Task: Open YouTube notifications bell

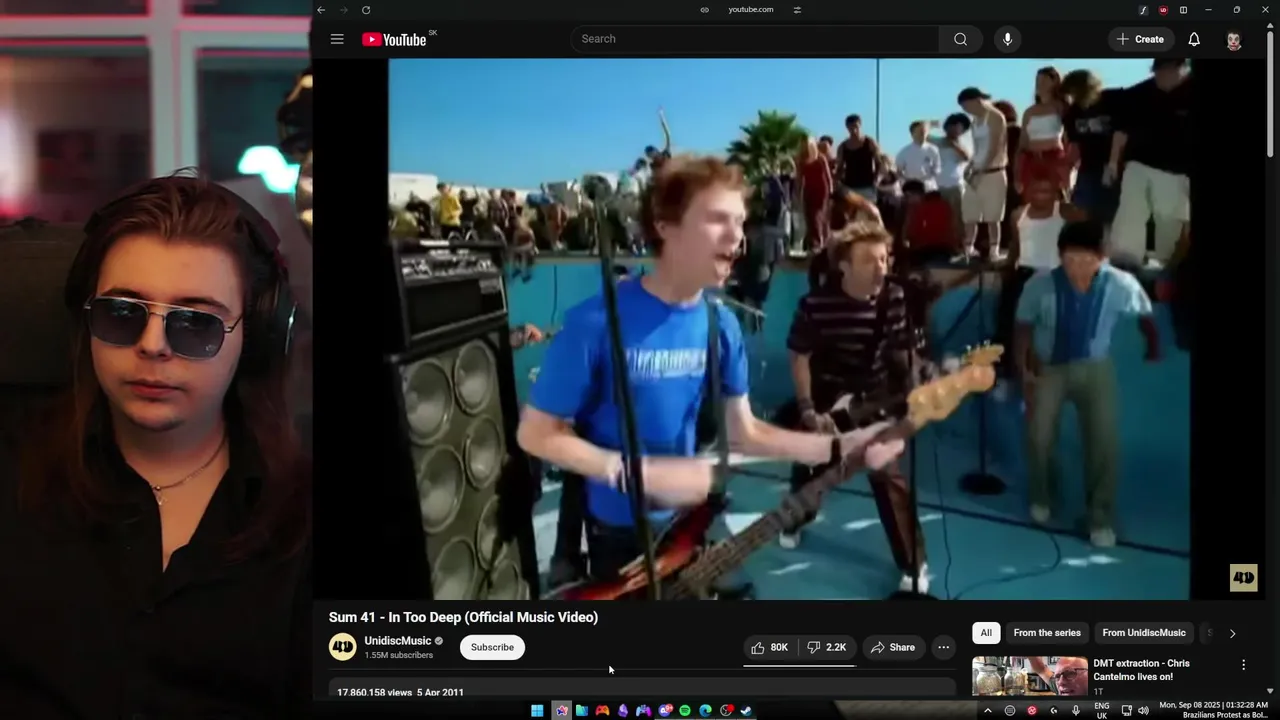Action: click(x=1194, y=39)
